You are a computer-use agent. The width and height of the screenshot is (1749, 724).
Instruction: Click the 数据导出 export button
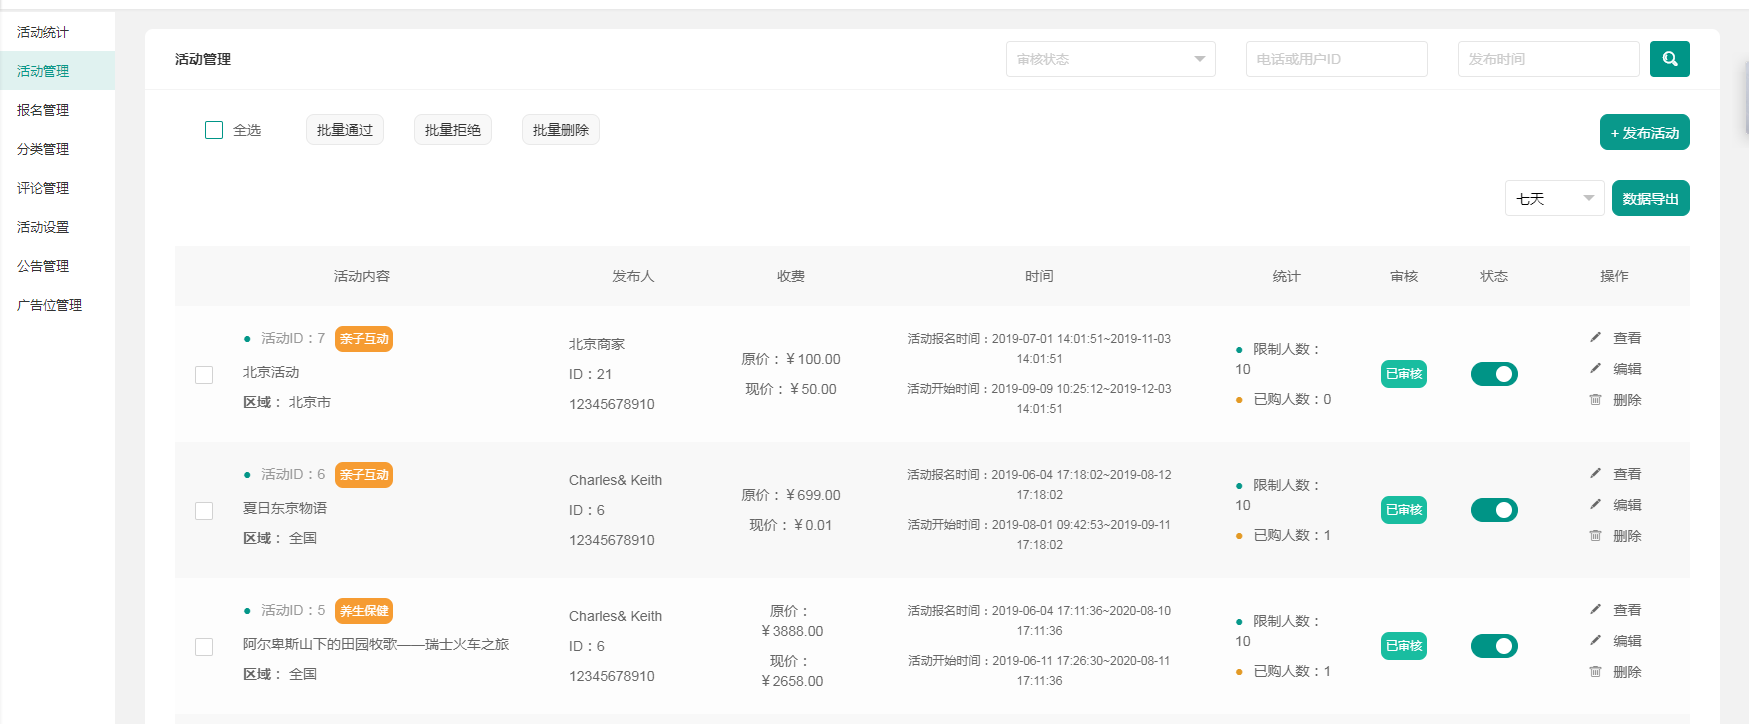(1649, 198)
